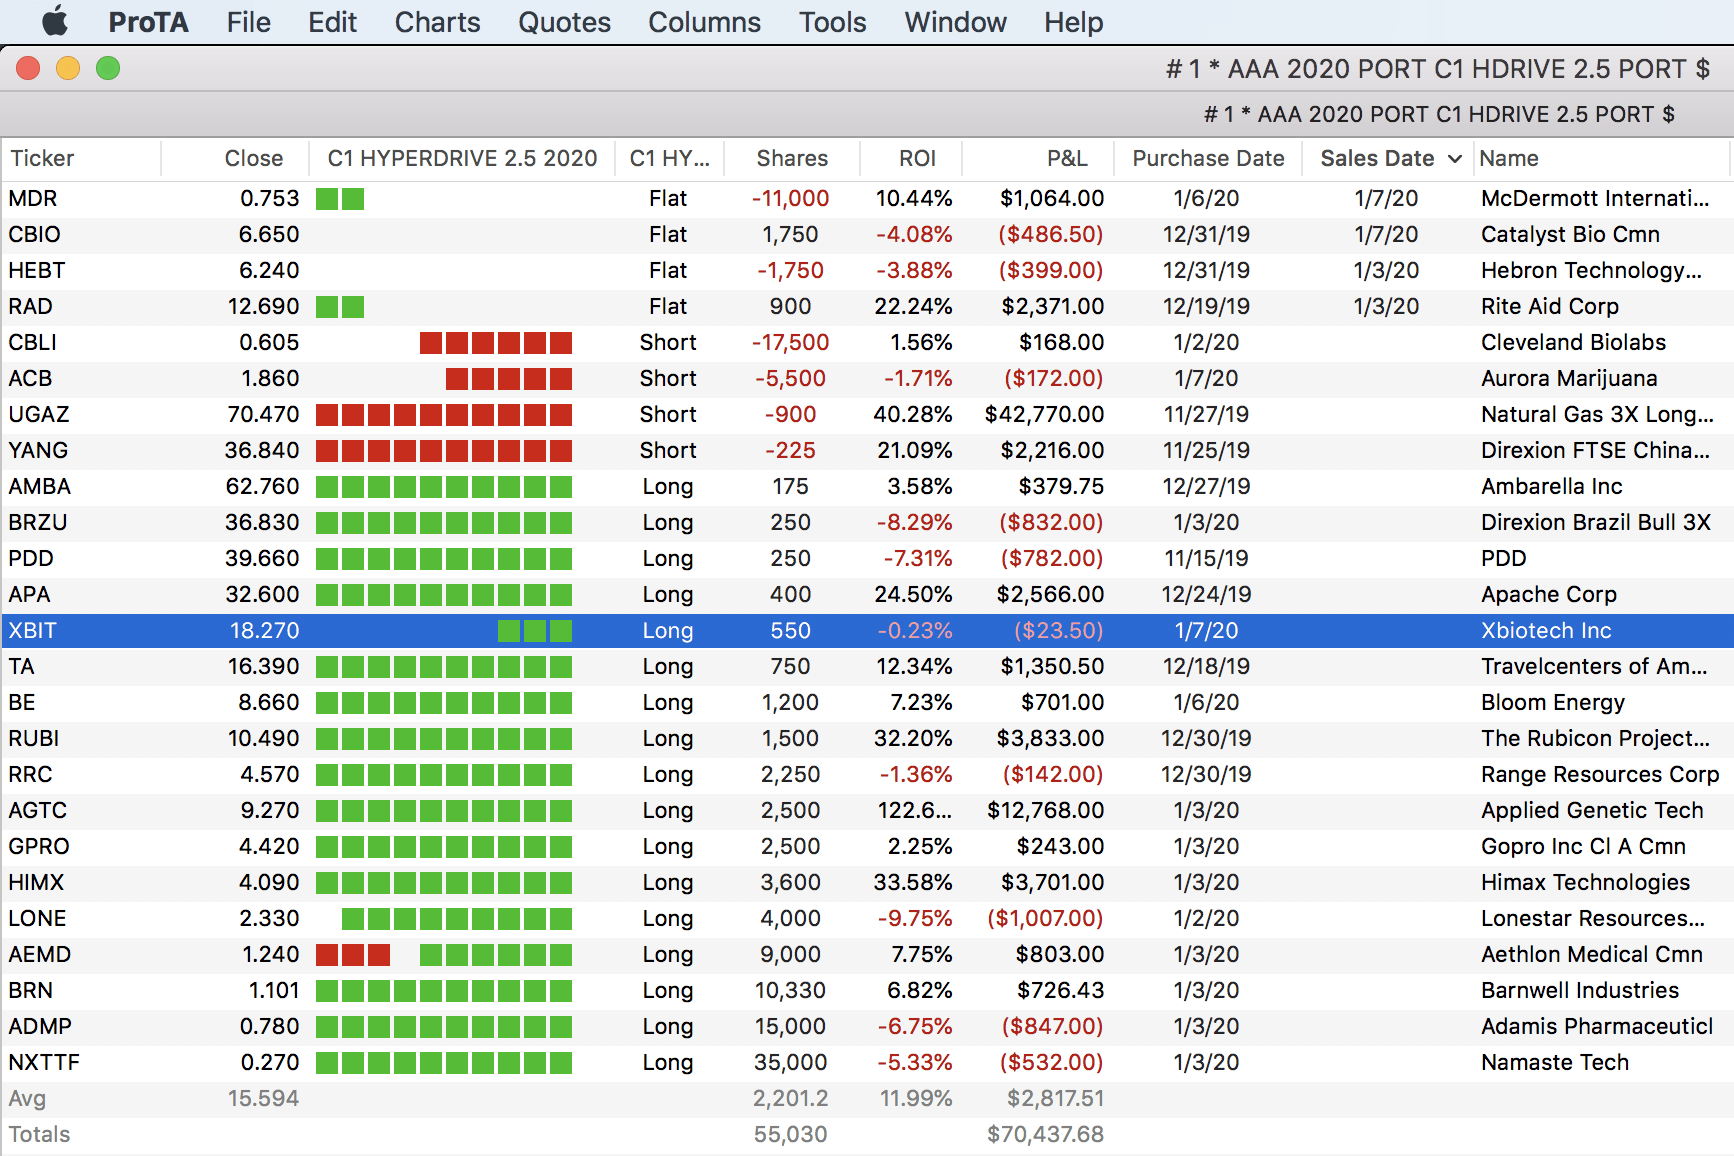Open the Tools menu
Viewport: 1734px width, 1156px height.
(x=832, y=22)
